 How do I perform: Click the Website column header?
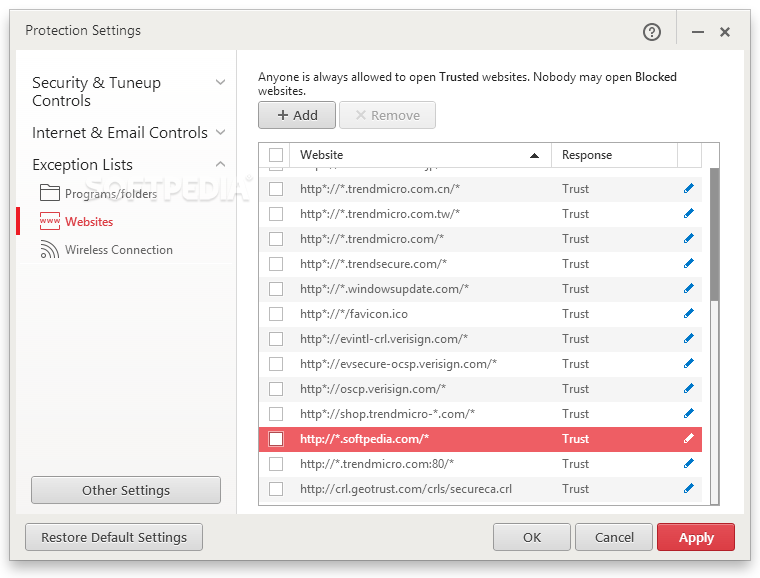(420, 155)
